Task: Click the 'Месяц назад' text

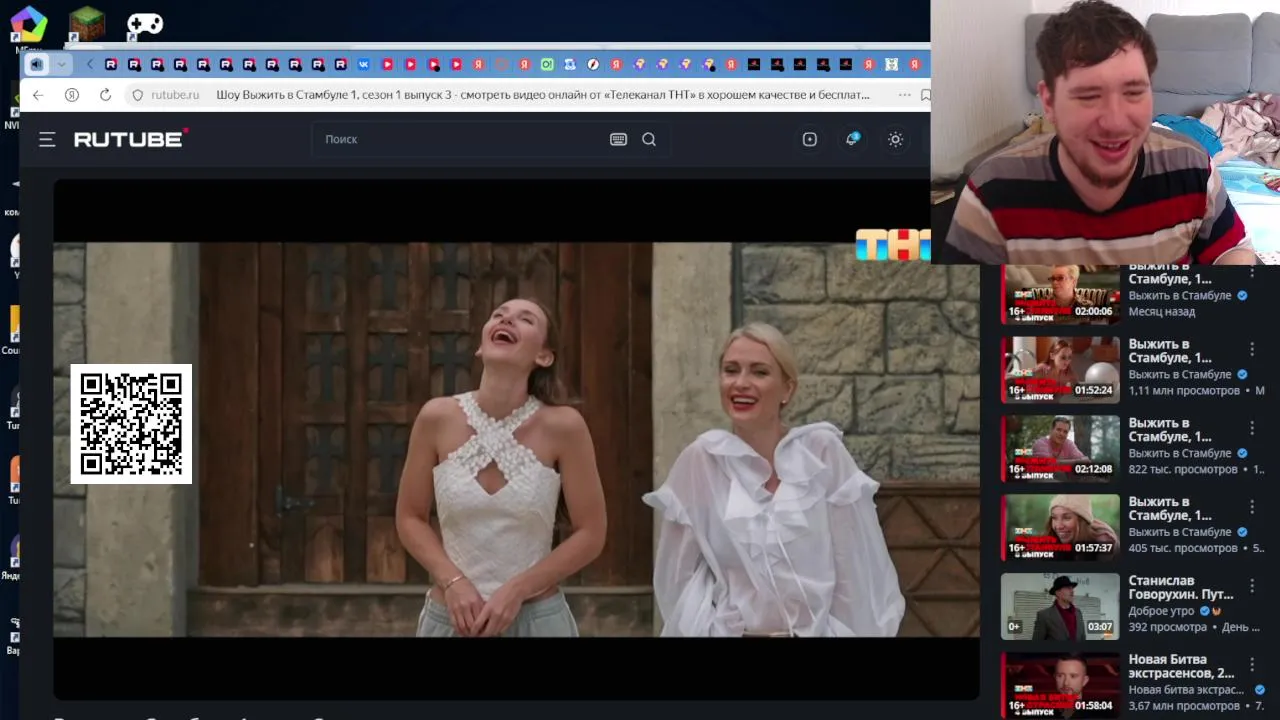Action: coord(1162,312)
